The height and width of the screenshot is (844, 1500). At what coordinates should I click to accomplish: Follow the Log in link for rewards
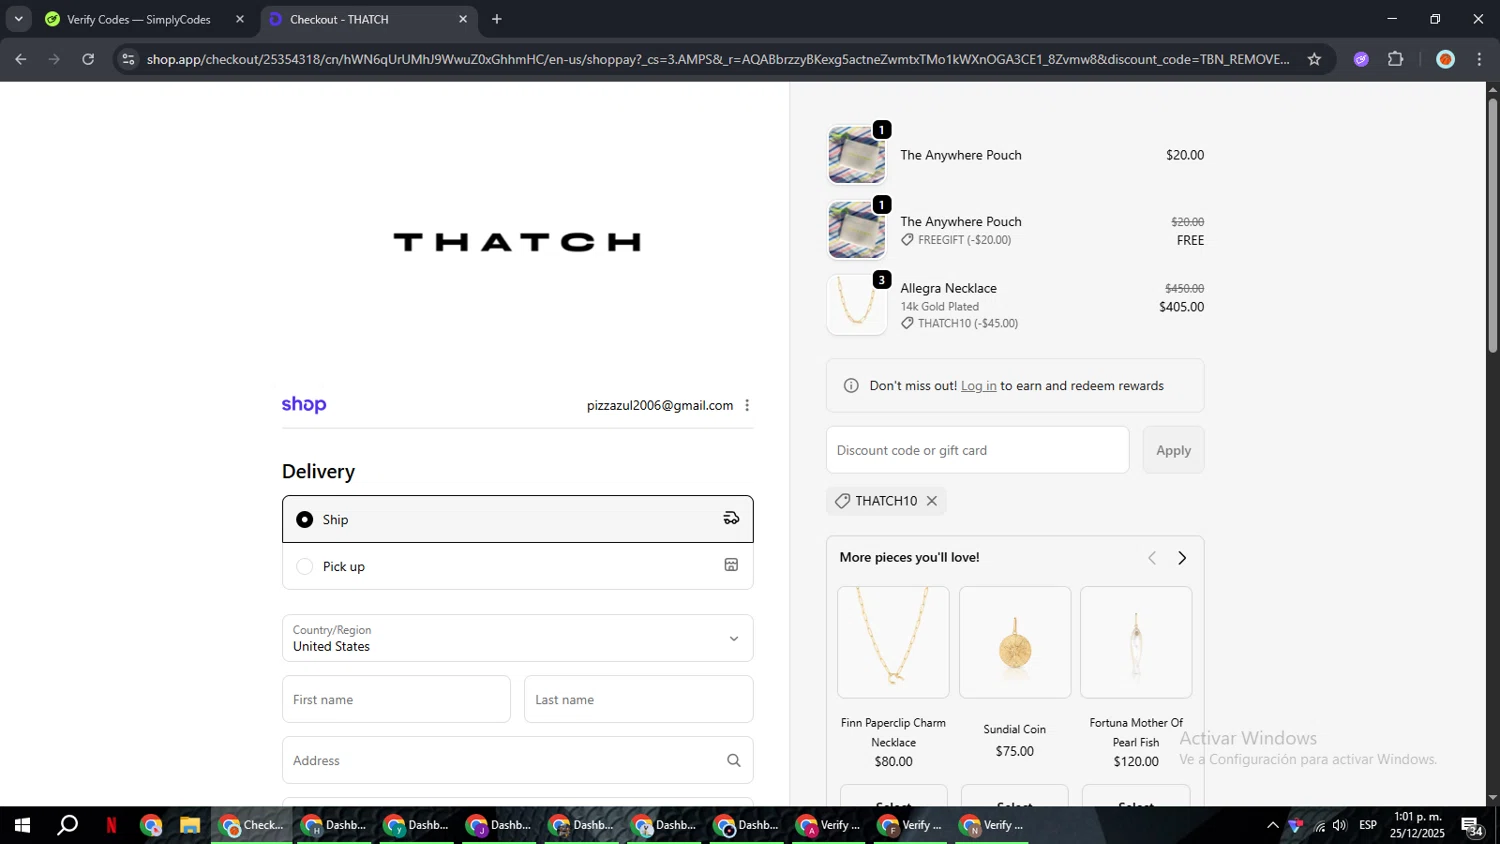coord(978,386)
